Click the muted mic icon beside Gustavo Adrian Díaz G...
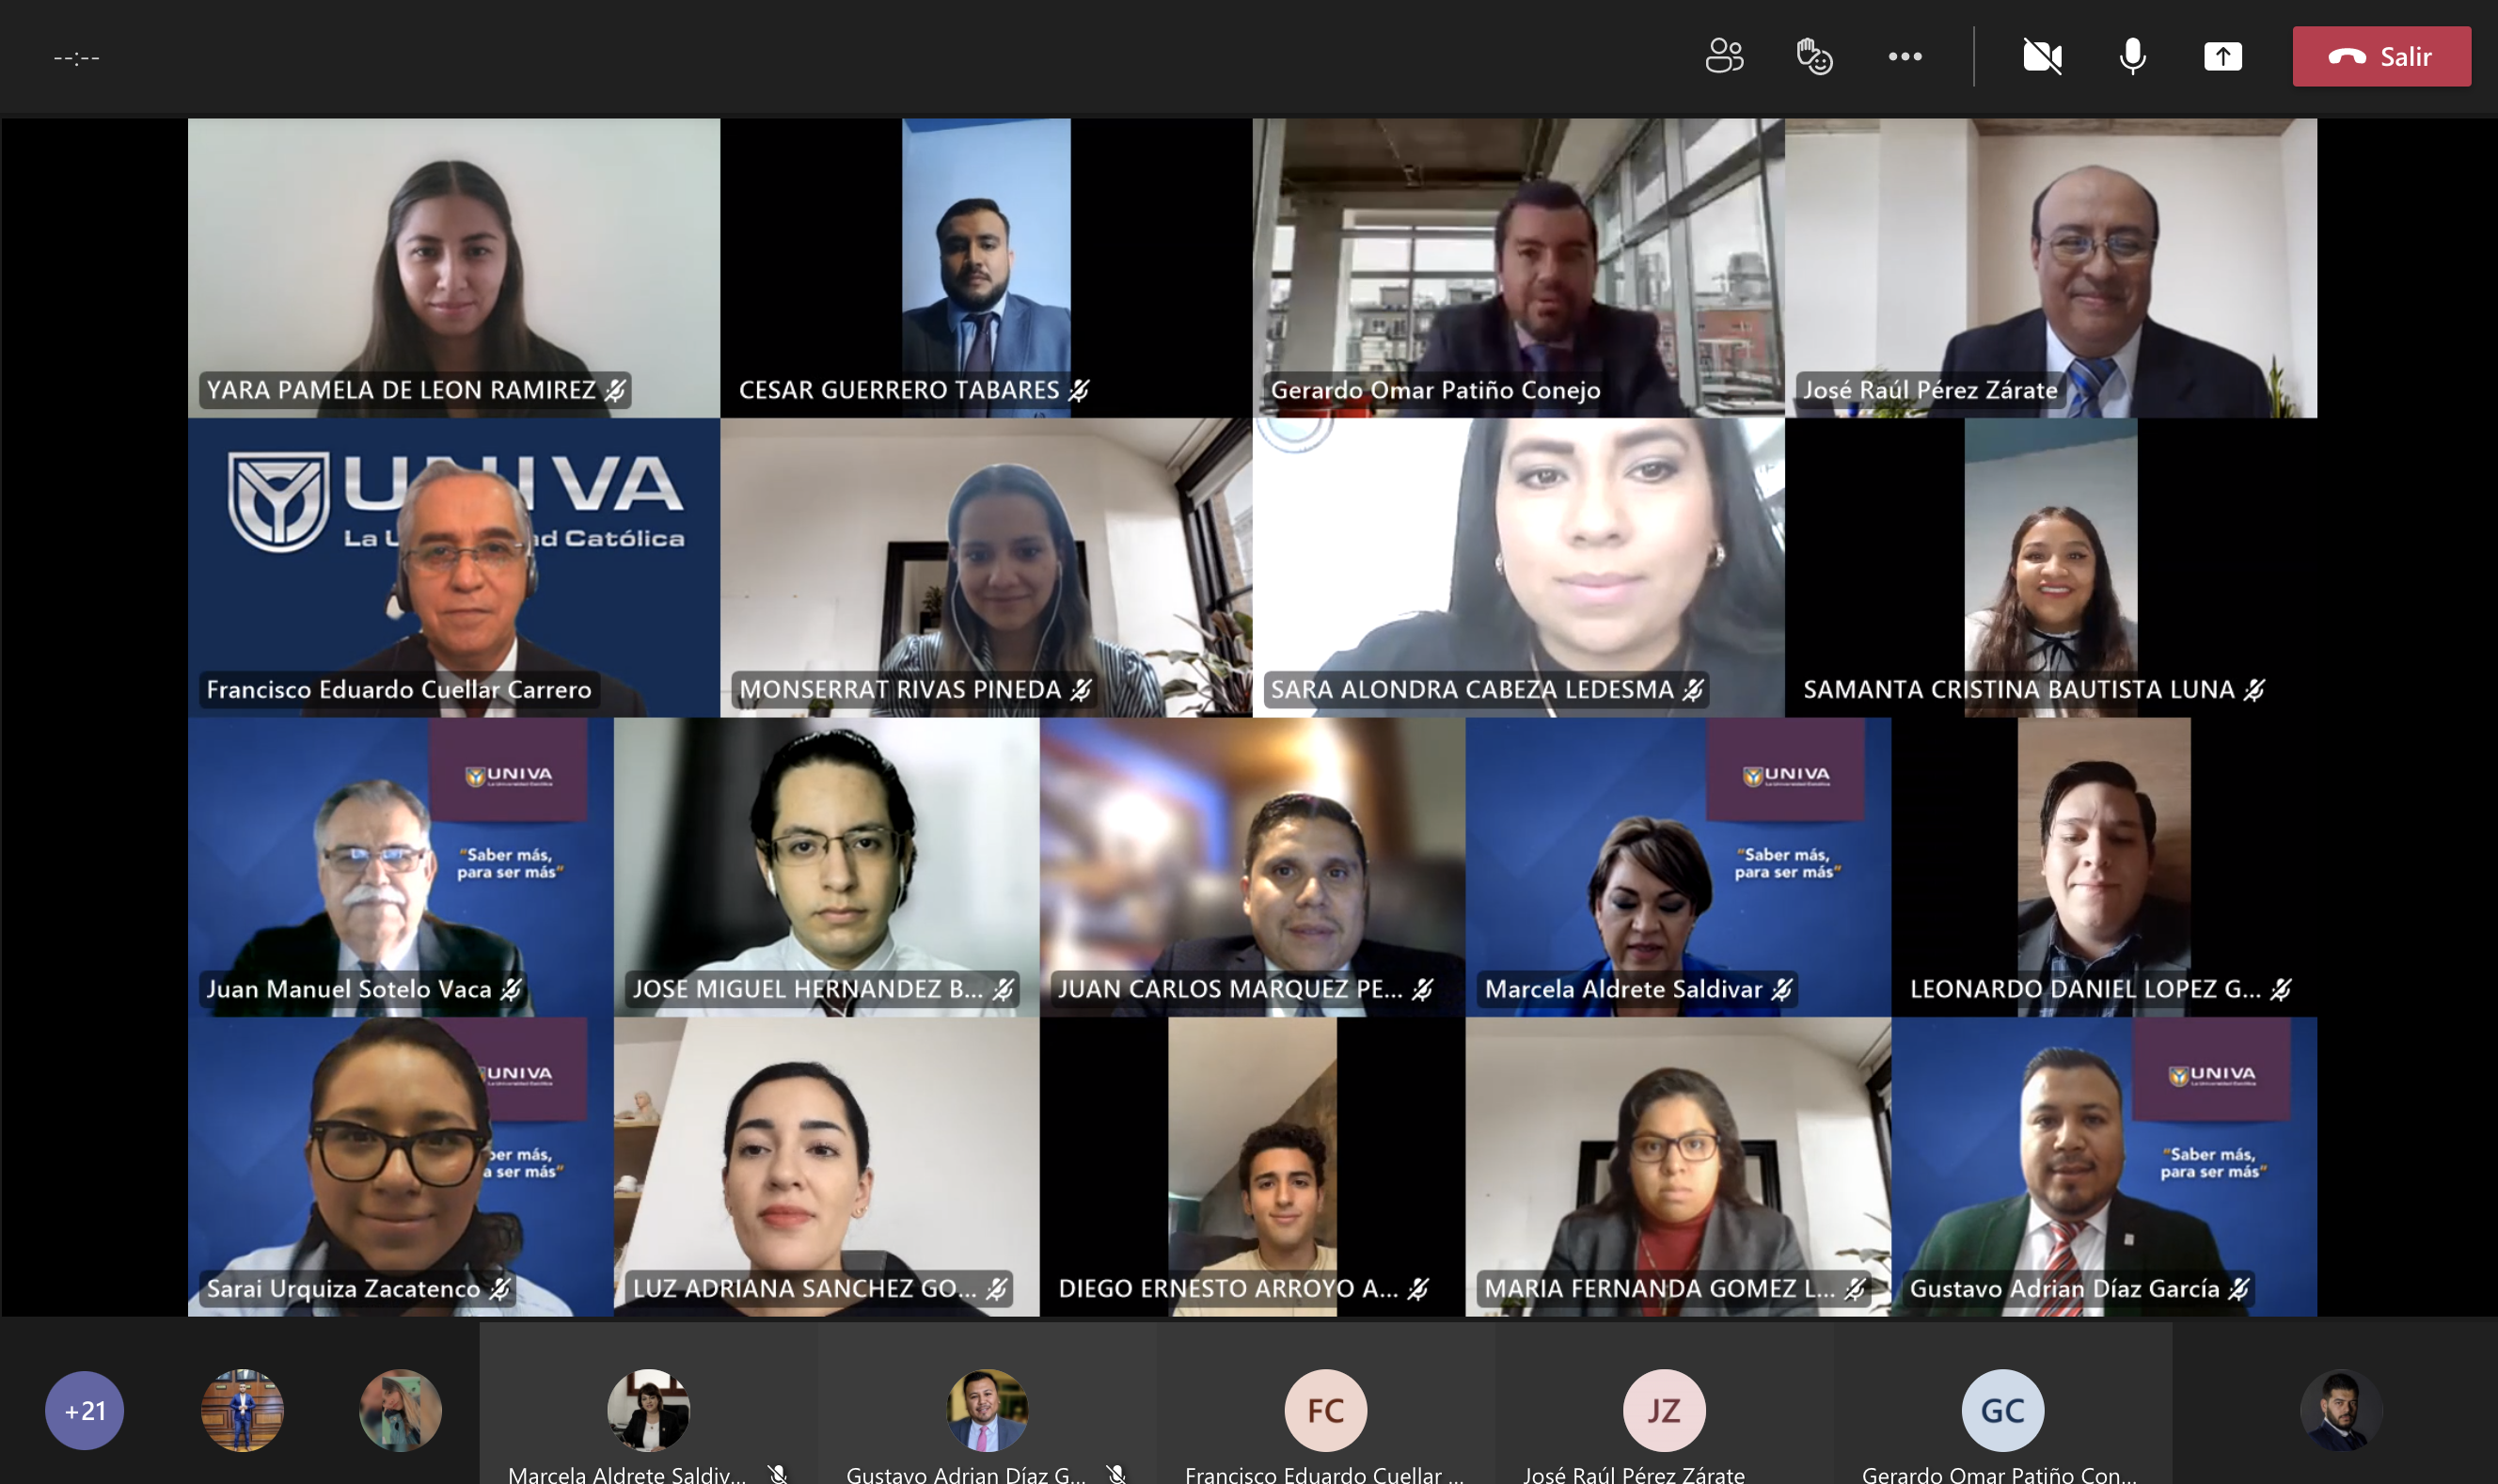Image resolution: width=2498 pixels, height=1484 pixels. 1117,1474
